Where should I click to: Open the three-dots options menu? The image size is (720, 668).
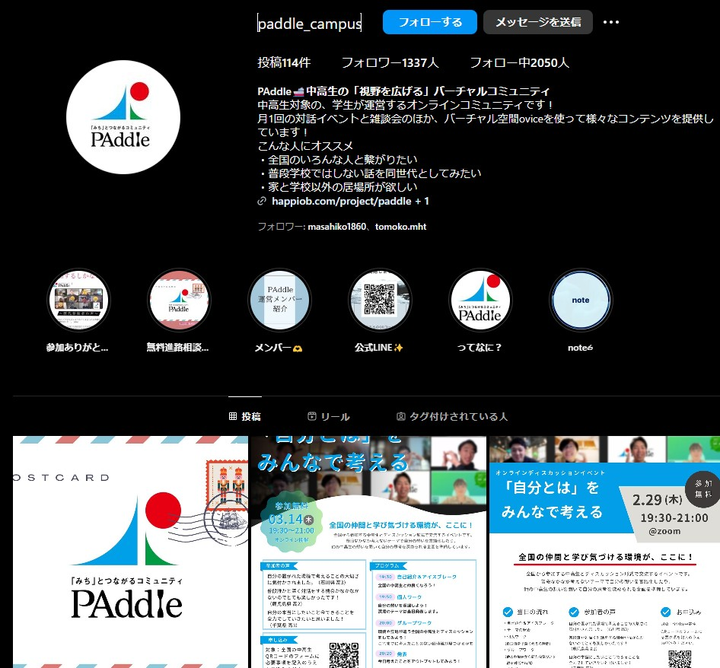point(611,22)
